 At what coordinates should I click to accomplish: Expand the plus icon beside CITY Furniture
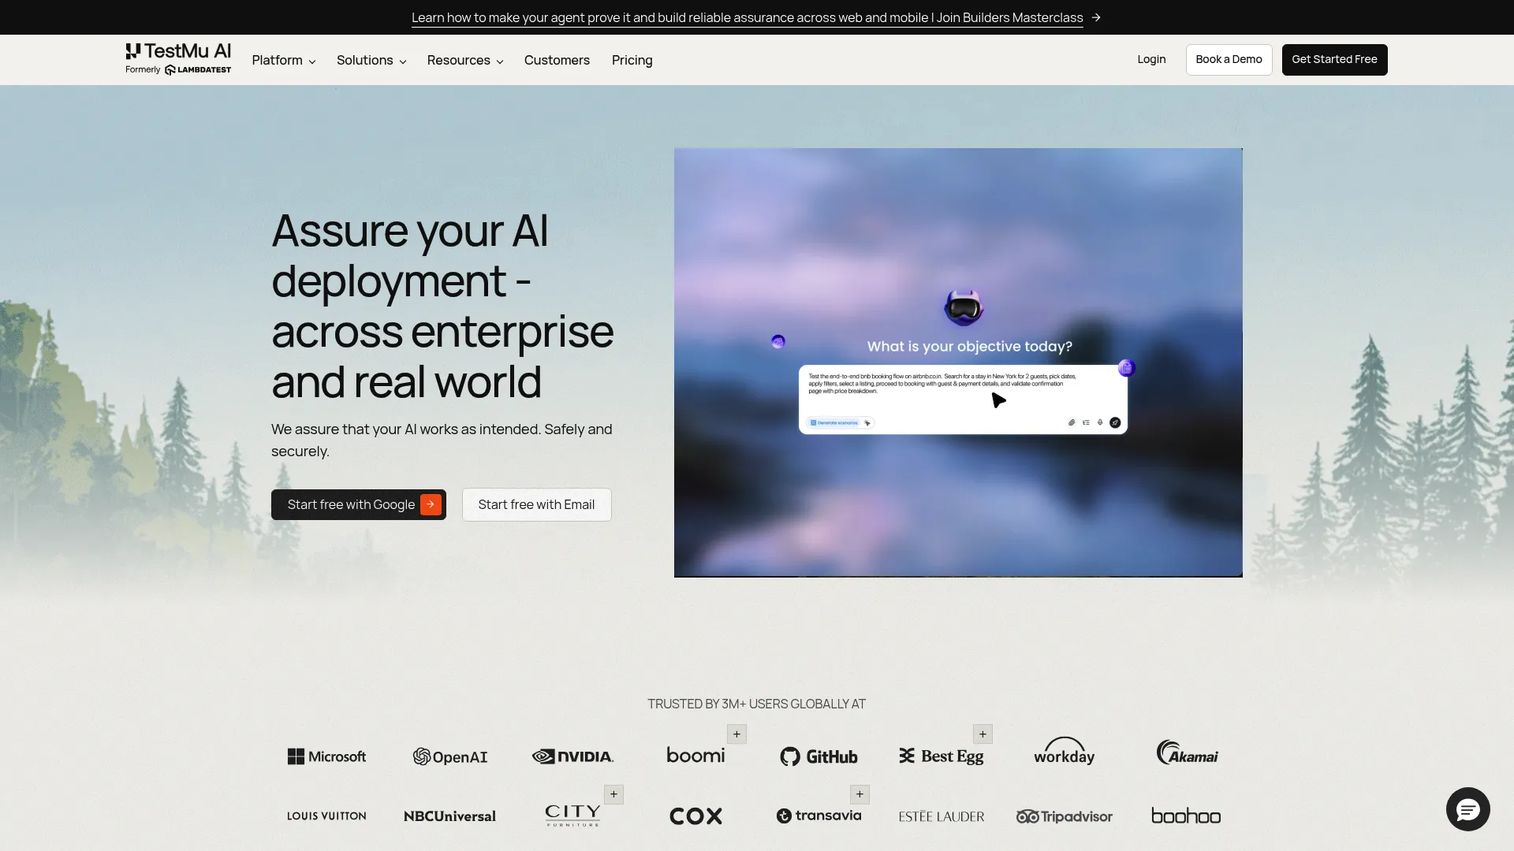(x=614, y=794)
